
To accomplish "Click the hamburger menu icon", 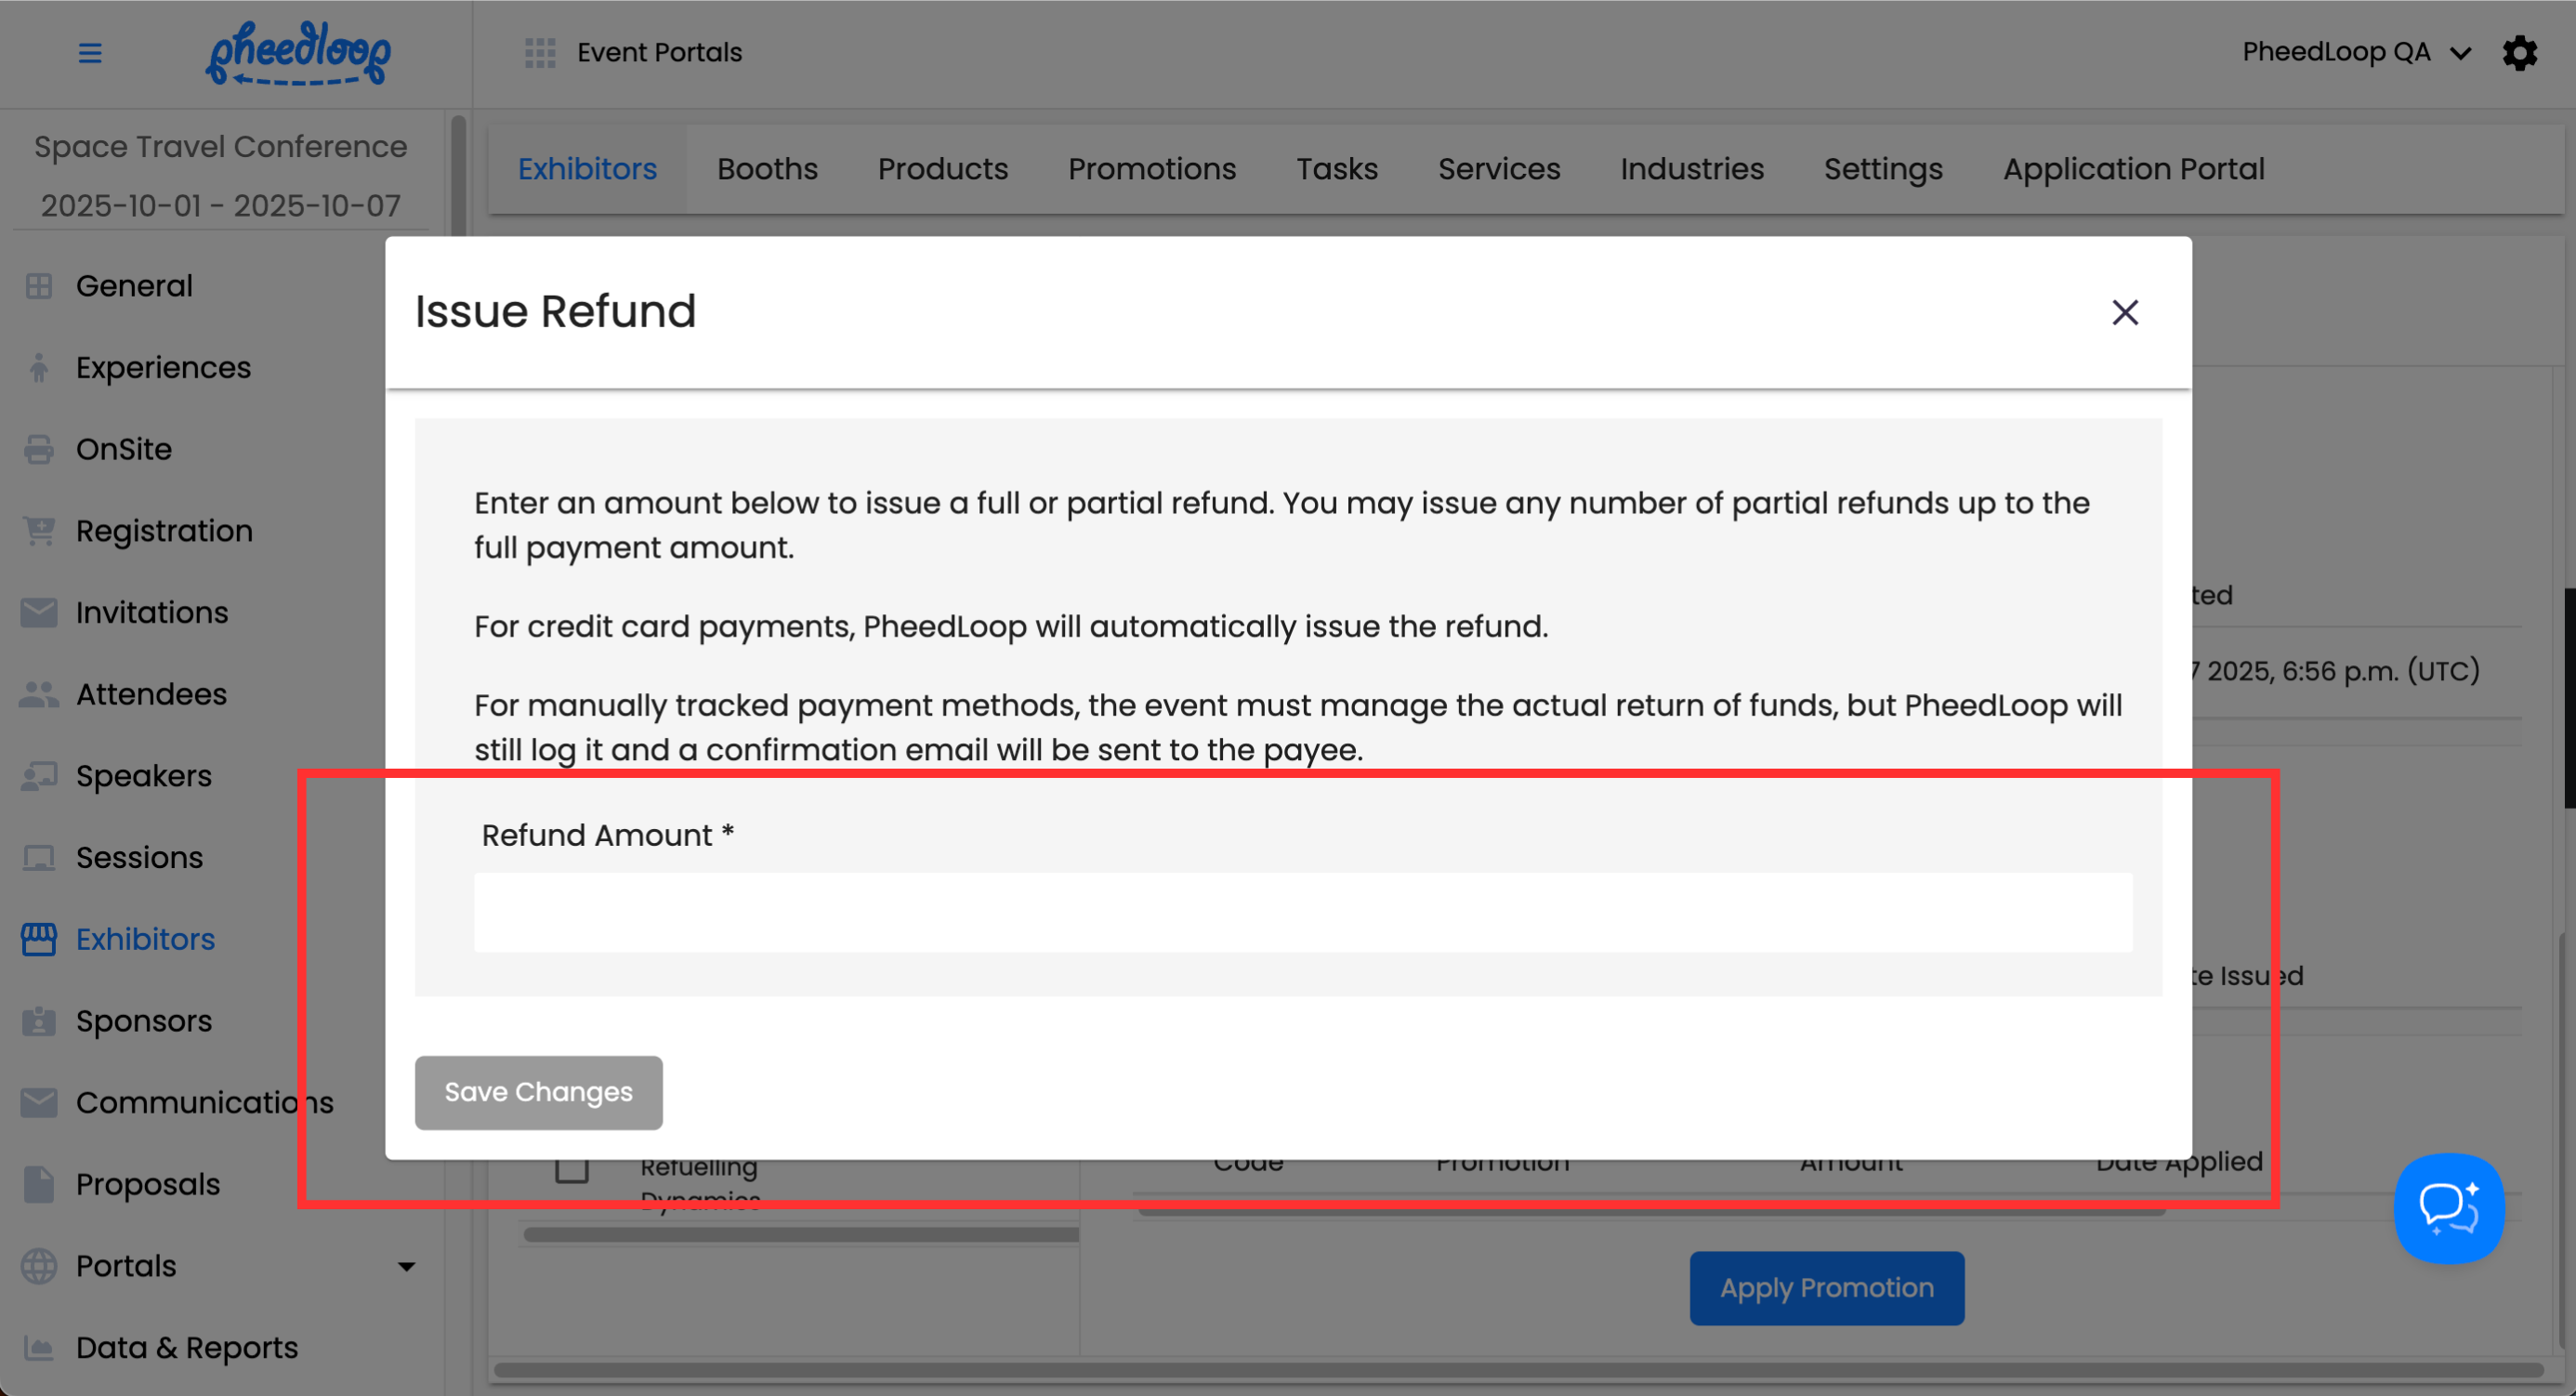I will pyautogui.click(x=90, y=52).
